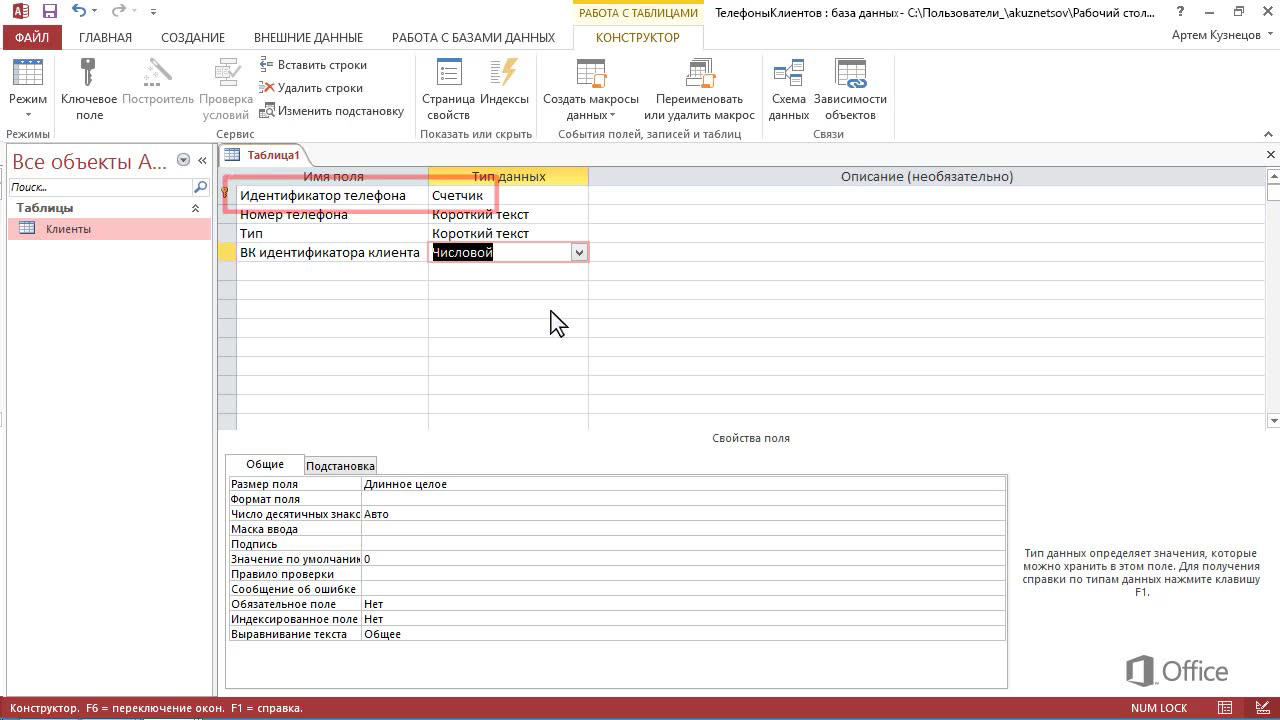Close the Таблица1 tab with X
Viewport: 1280px width, 720px height.
tap(1271, 155)
